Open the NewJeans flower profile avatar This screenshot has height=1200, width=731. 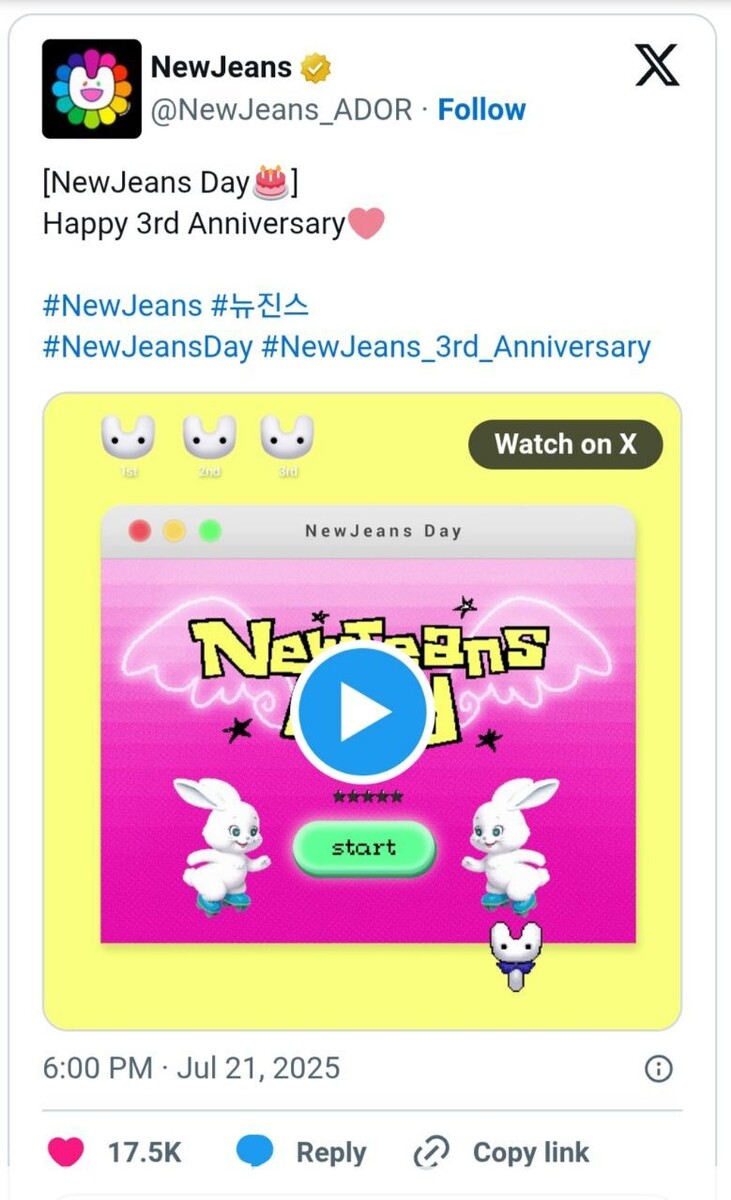click(x=93, y=88)
